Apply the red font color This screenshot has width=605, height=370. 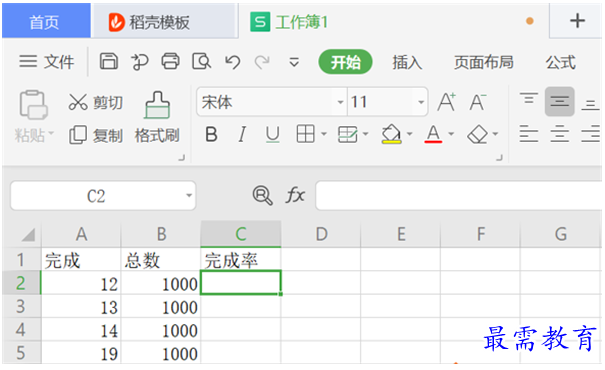(433, 134)
